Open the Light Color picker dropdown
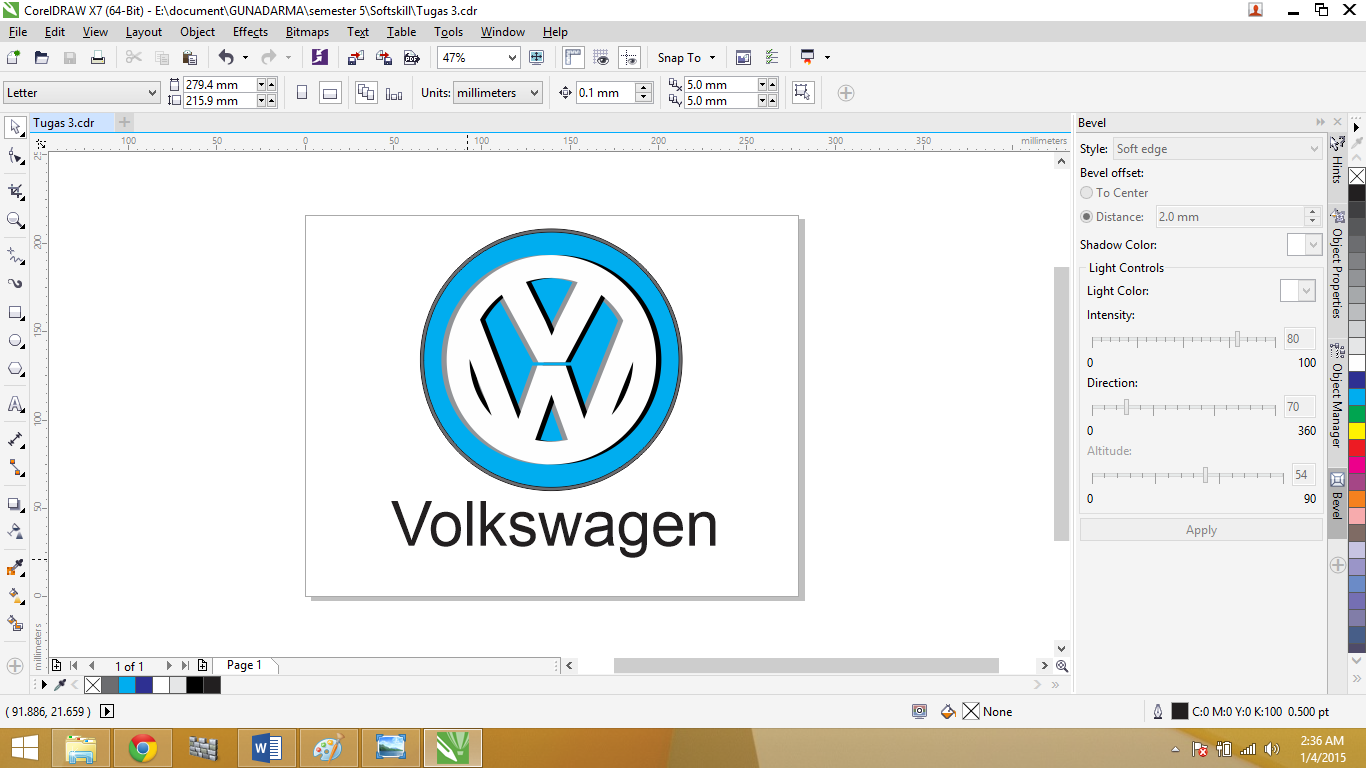1366x768 pixels. (1297, 291)
